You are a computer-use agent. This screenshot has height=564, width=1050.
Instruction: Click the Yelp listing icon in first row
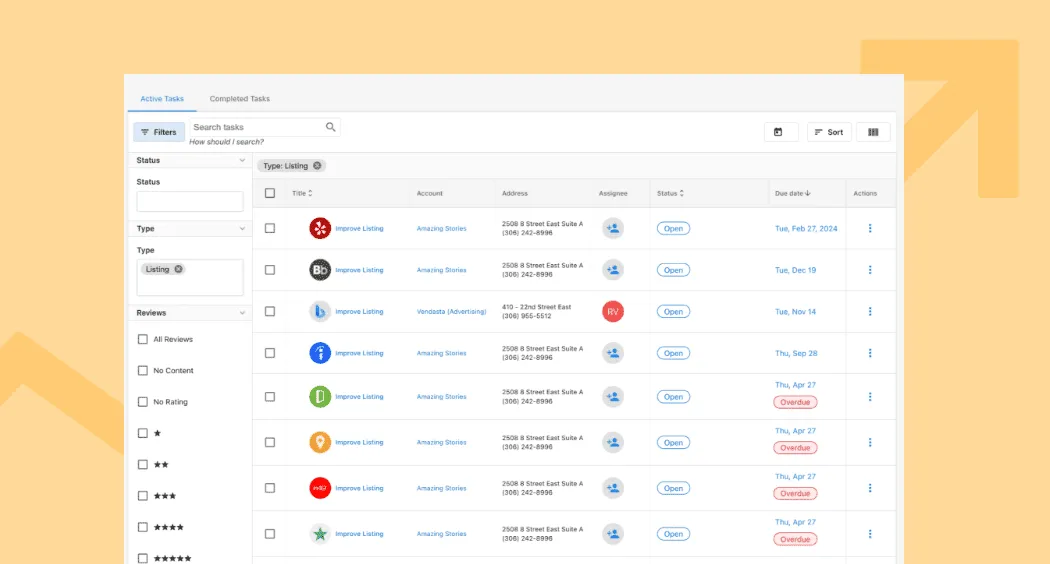320,228
